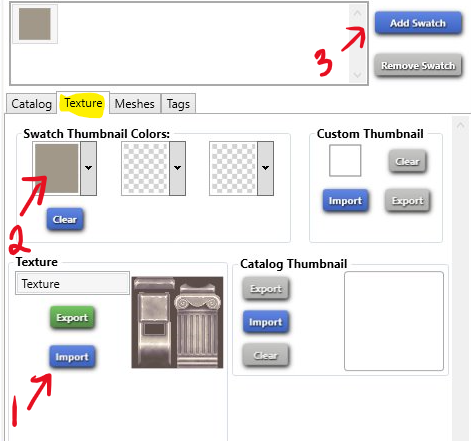This screenshot has width=471, height=441.
Task: Click the green texture Export button
Action: (72, 317)
